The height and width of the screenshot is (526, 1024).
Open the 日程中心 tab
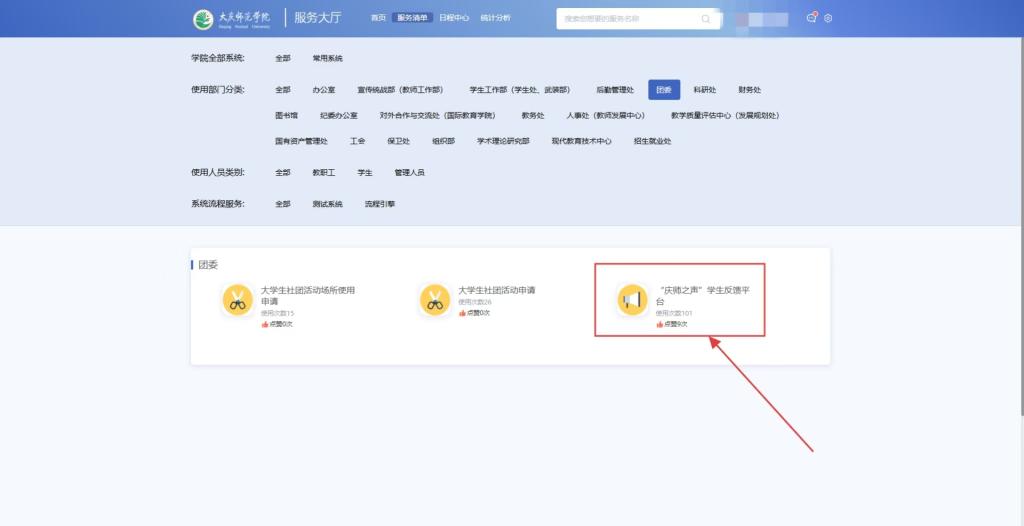454,18
